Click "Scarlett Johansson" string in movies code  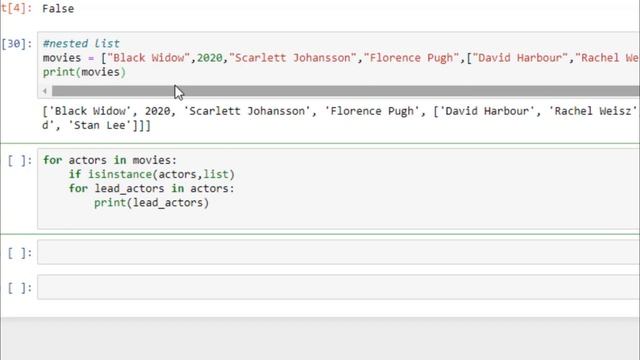(293, 58)
